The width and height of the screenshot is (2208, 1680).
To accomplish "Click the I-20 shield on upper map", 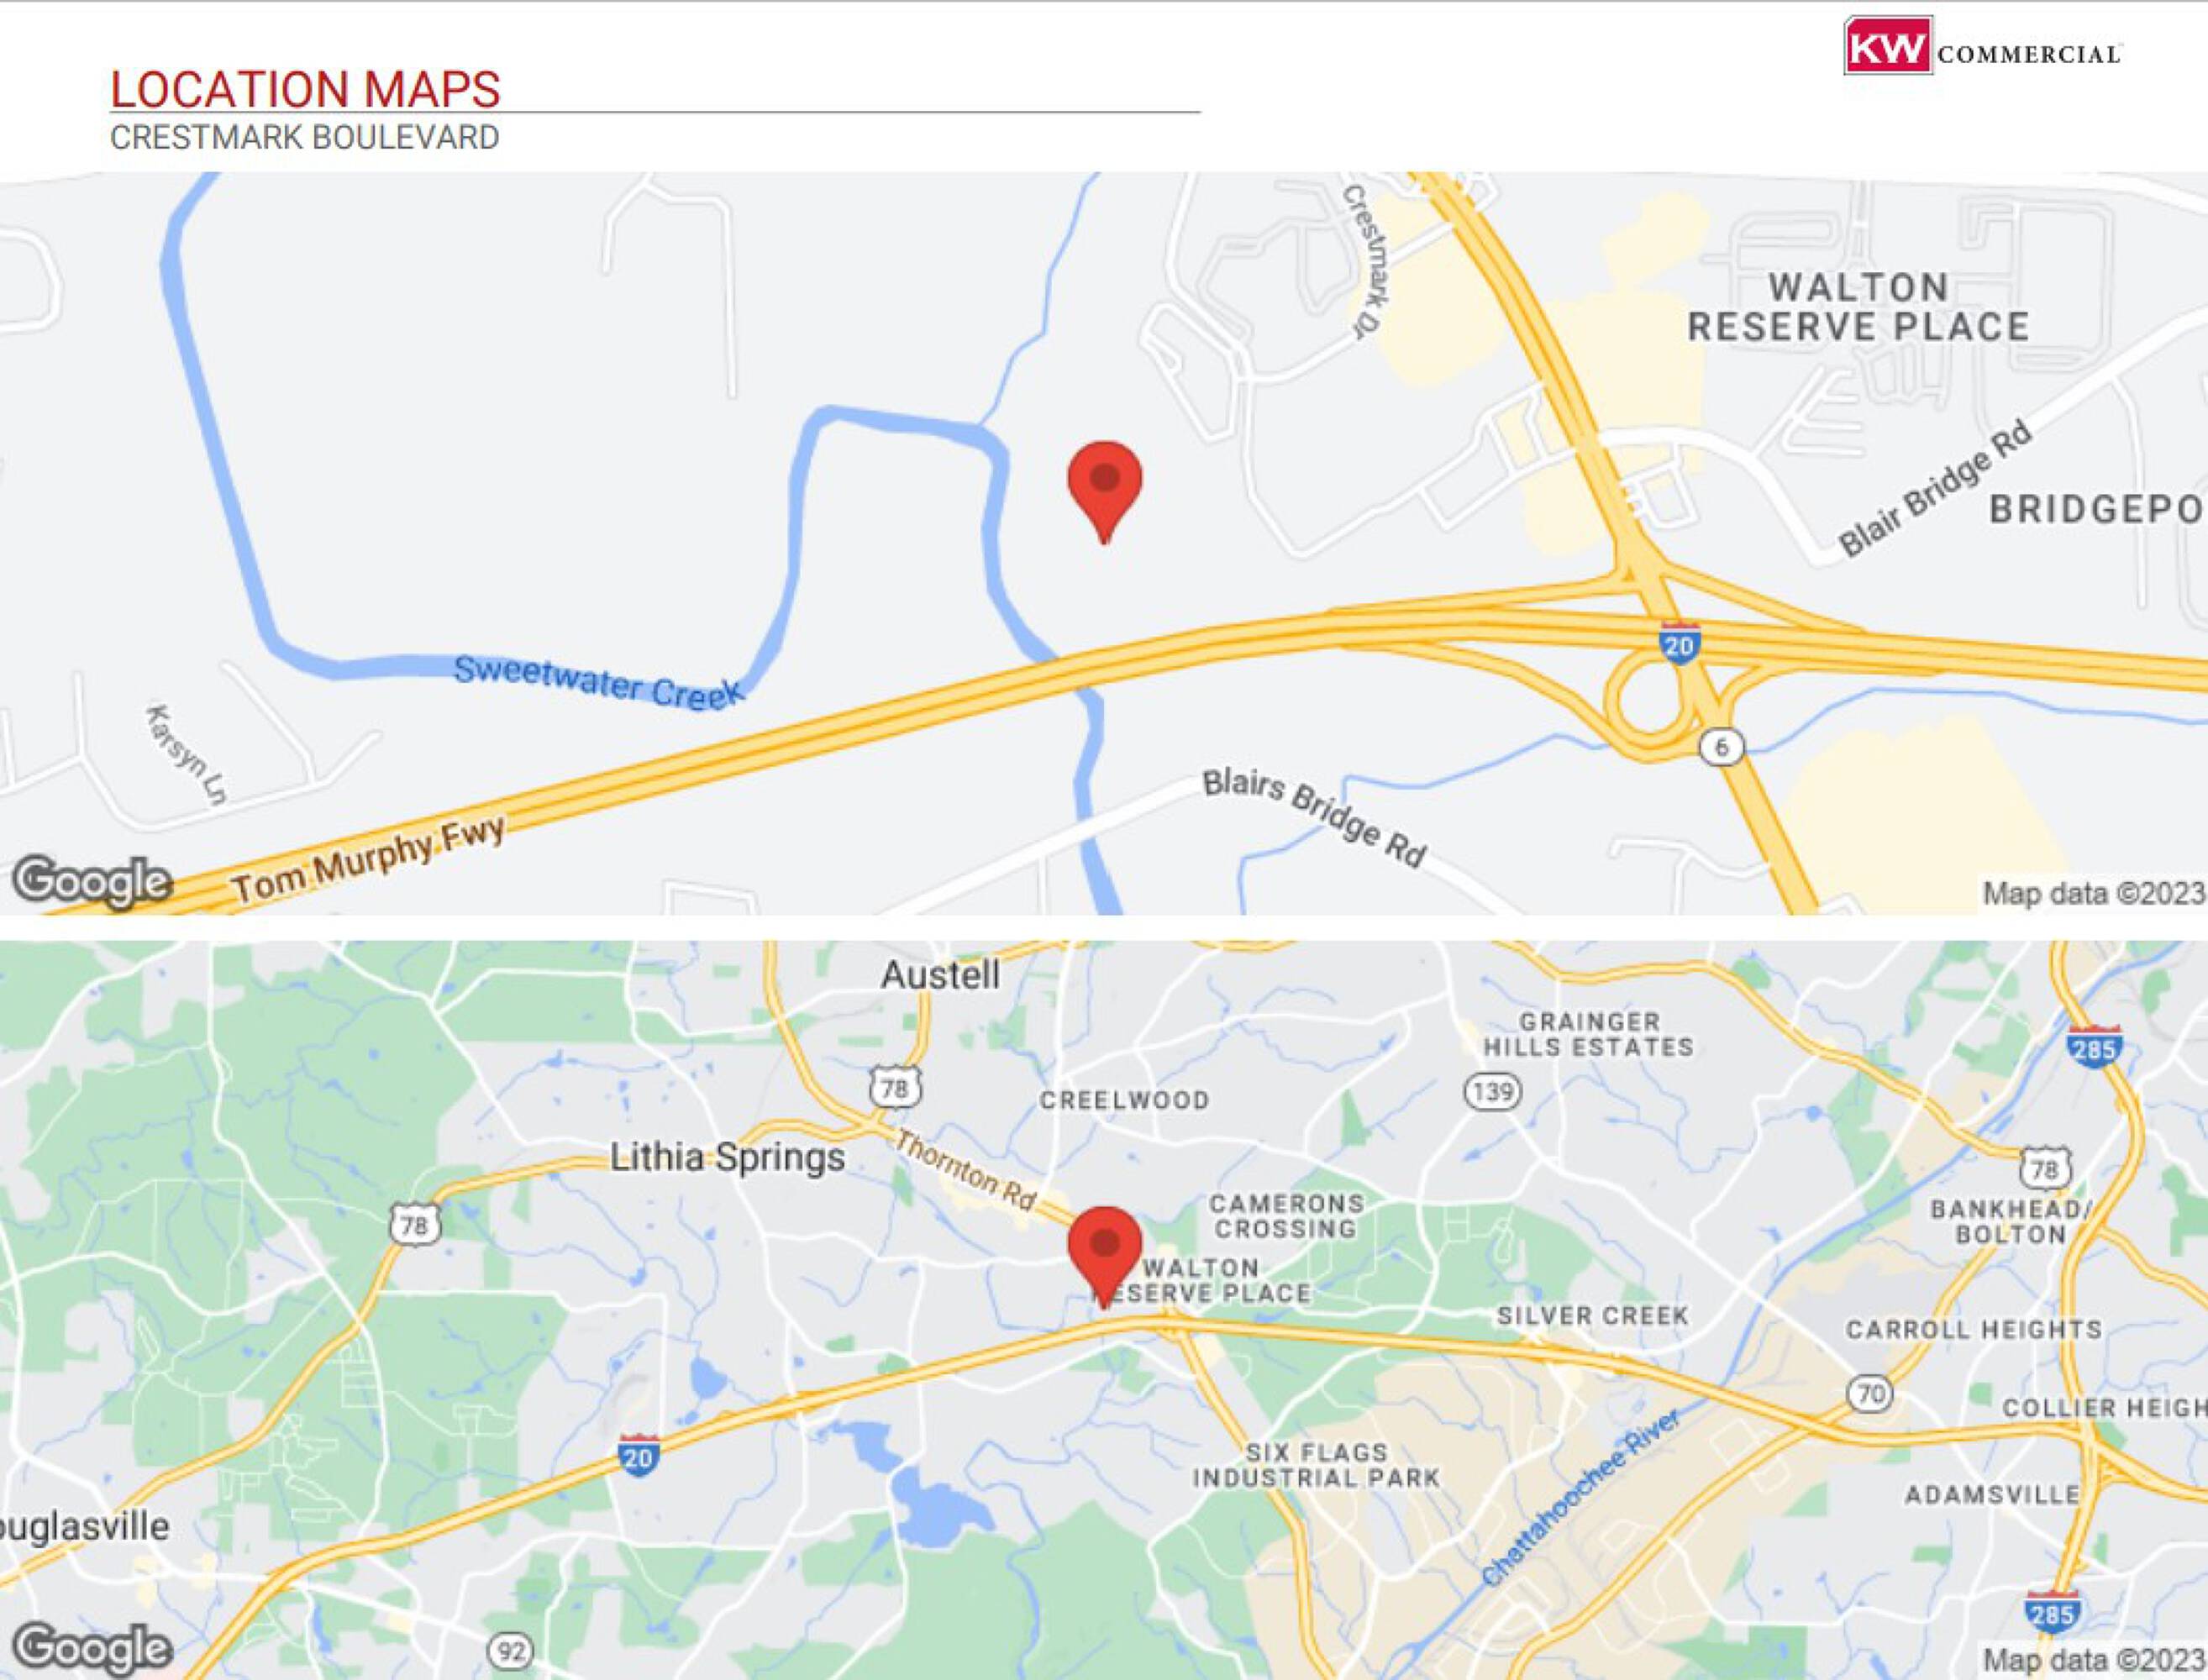I will click(1678, 642).
